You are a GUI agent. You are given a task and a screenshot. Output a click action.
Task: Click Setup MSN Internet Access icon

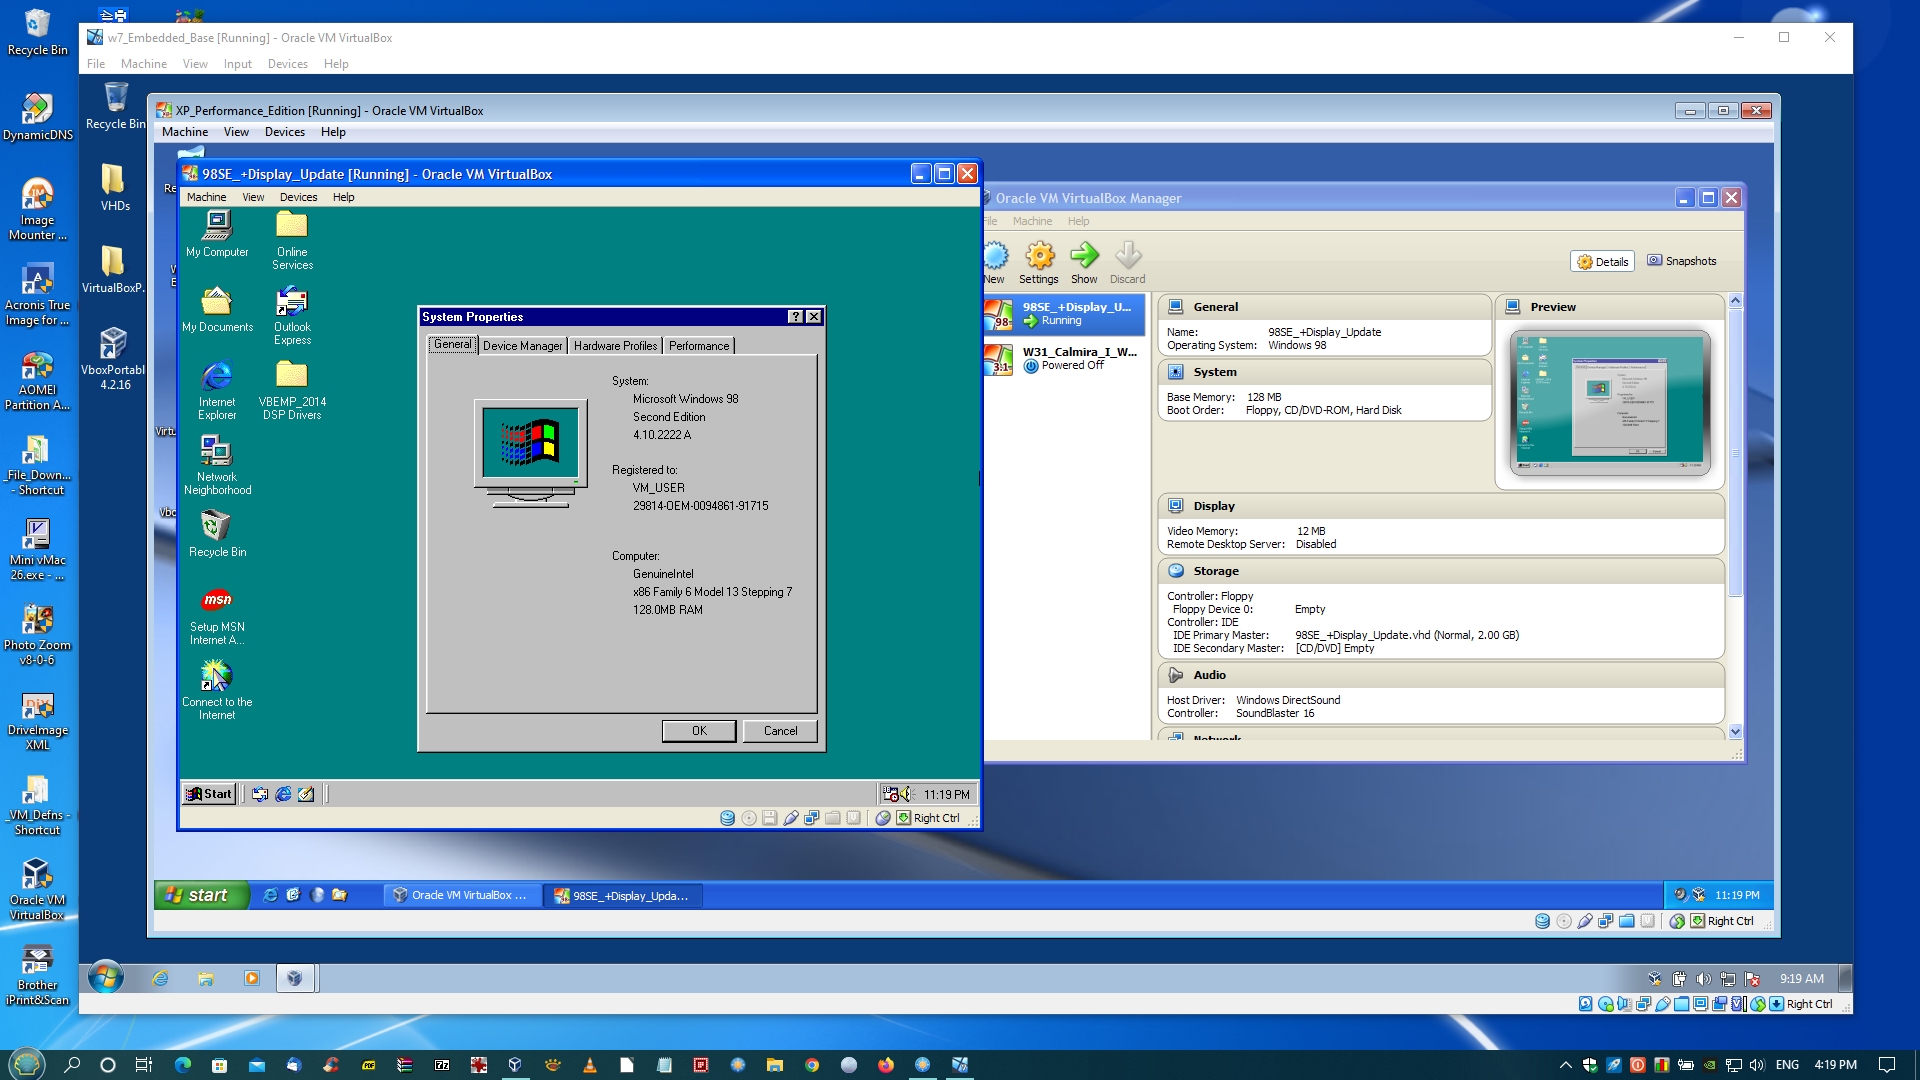(217, 615)
